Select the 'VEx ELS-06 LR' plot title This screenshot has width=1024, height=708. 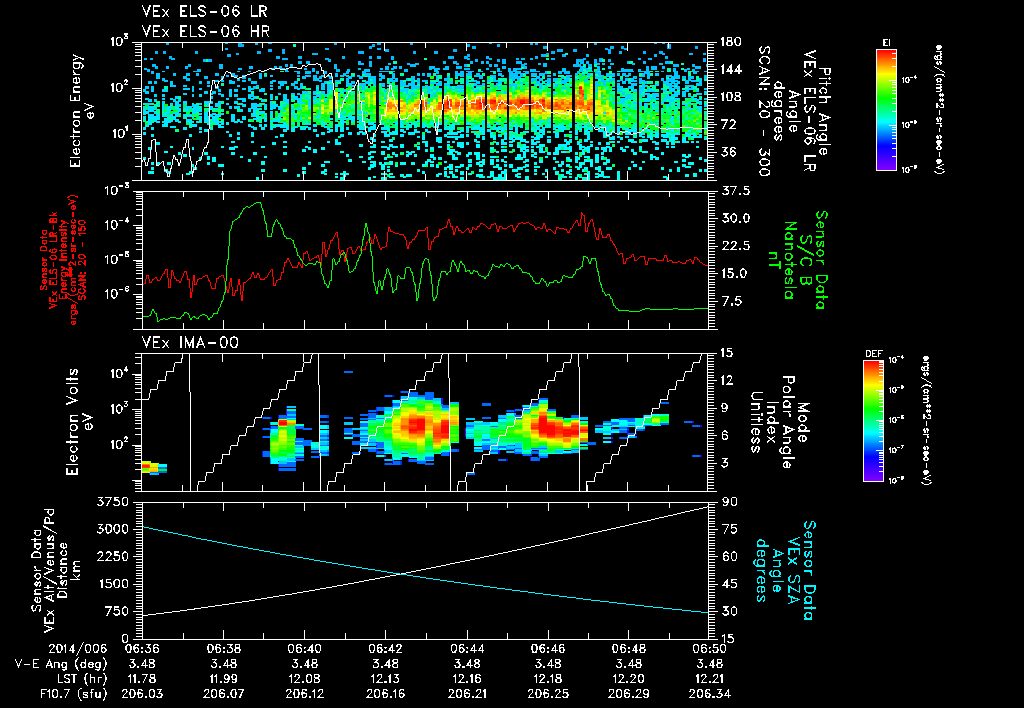pos(204,12)
